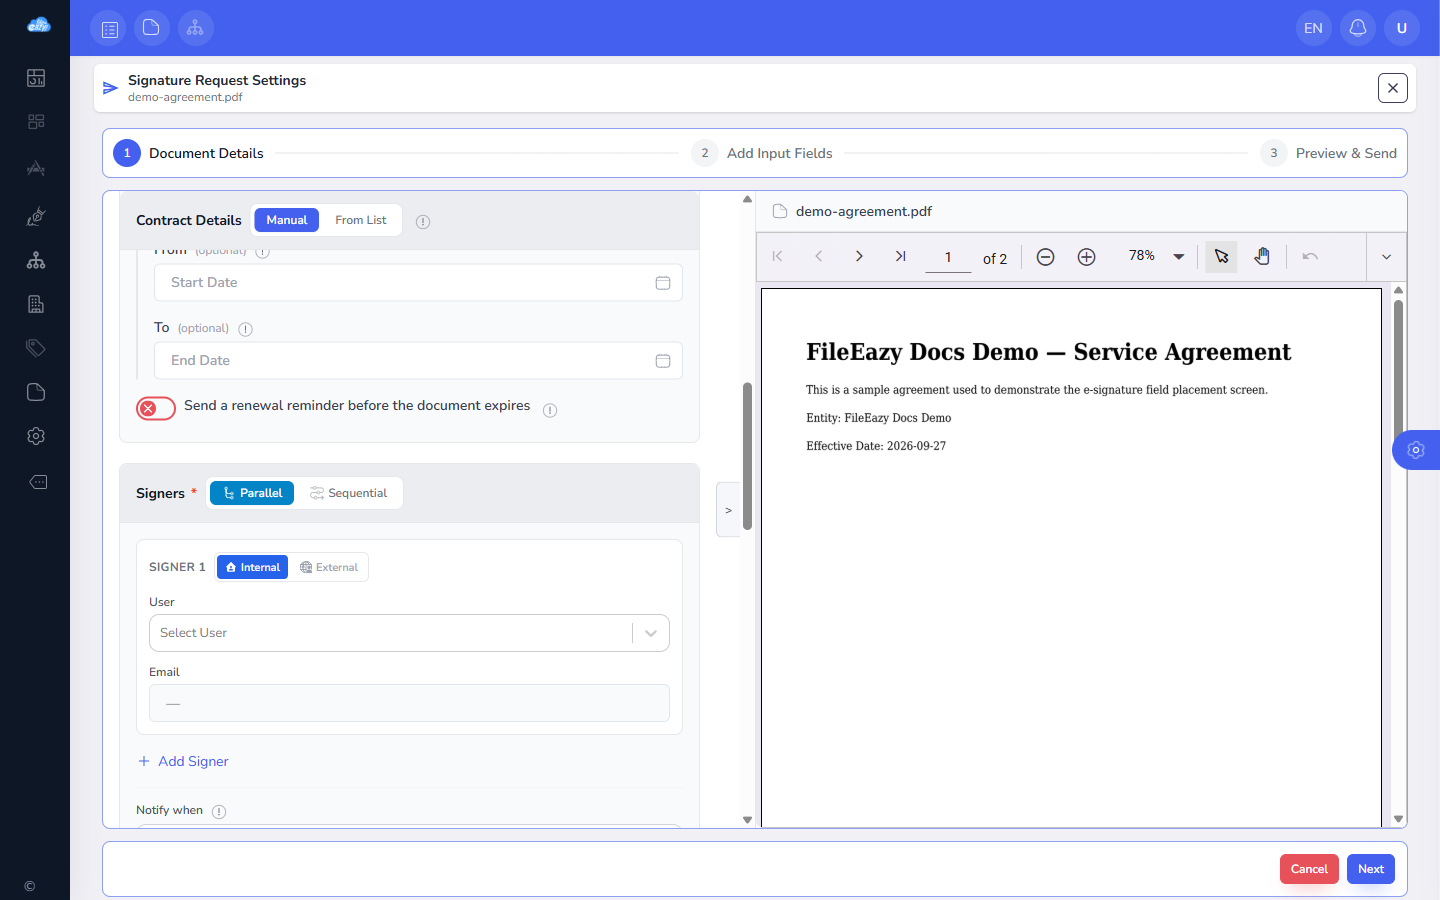Click the End Date field

tap(418, 360)
